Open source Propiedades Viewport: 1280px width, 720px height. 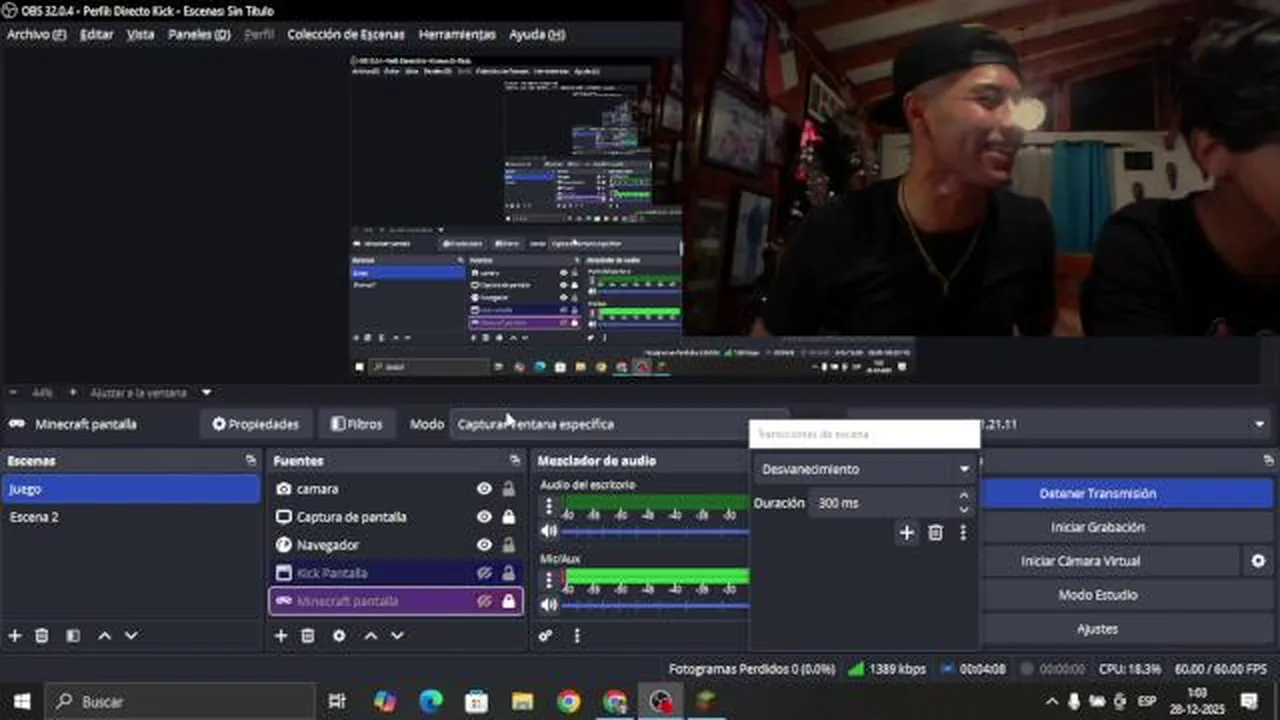click(256, 424)
